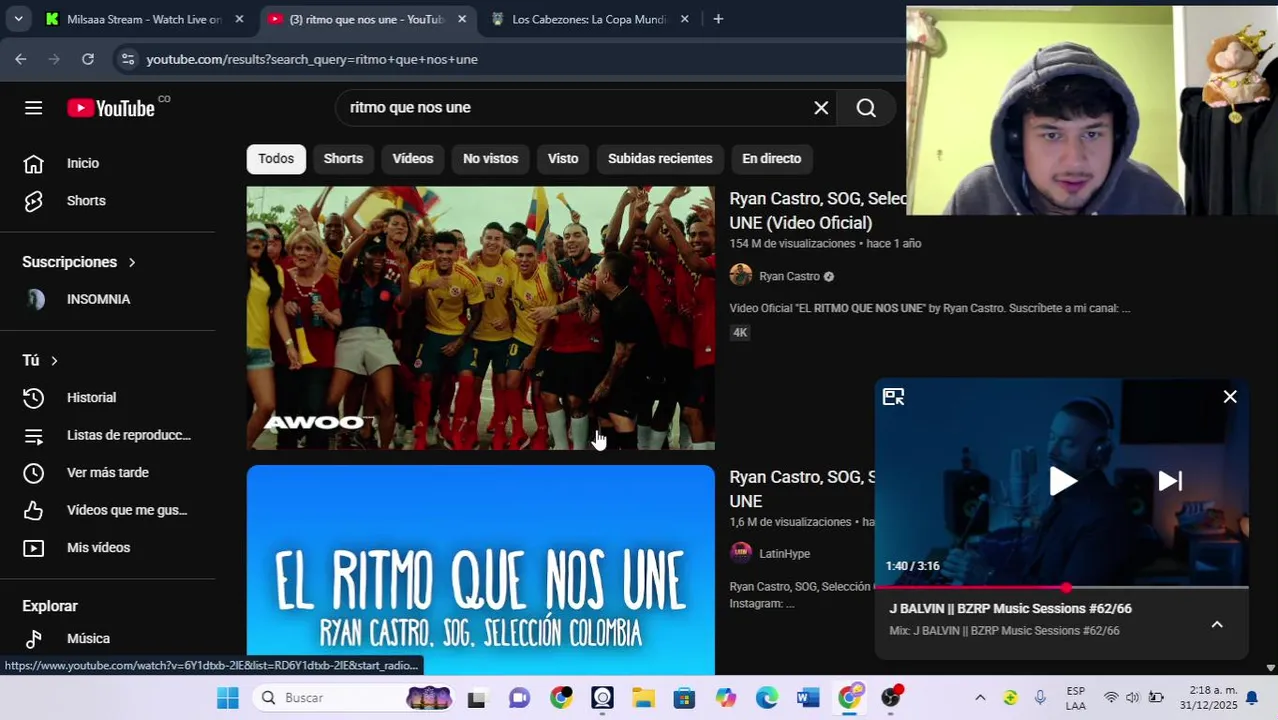Switch to Los Cabezones tab
Screen dimensions: 1278x720
[588, 19]
